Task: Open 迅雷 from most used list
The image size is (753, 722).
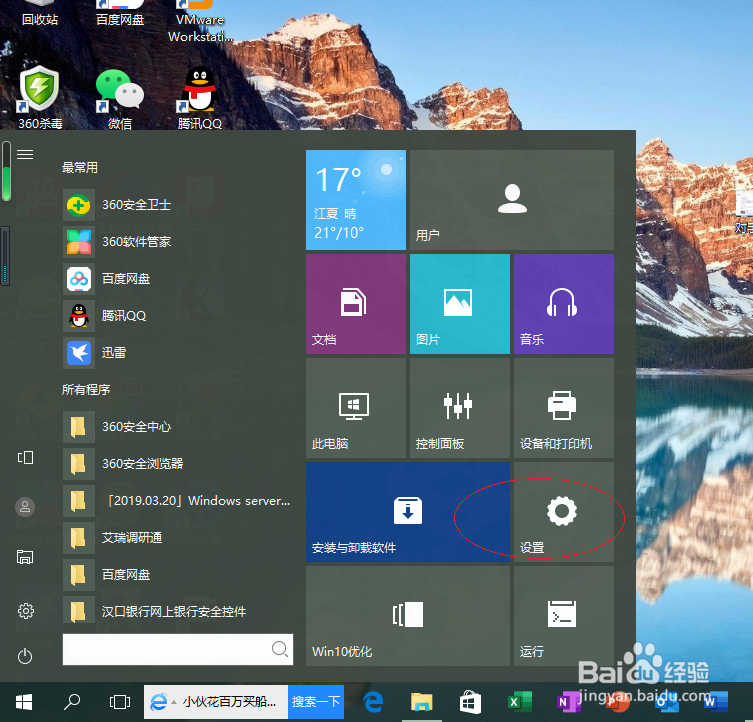Action: [x=177, y=353]
